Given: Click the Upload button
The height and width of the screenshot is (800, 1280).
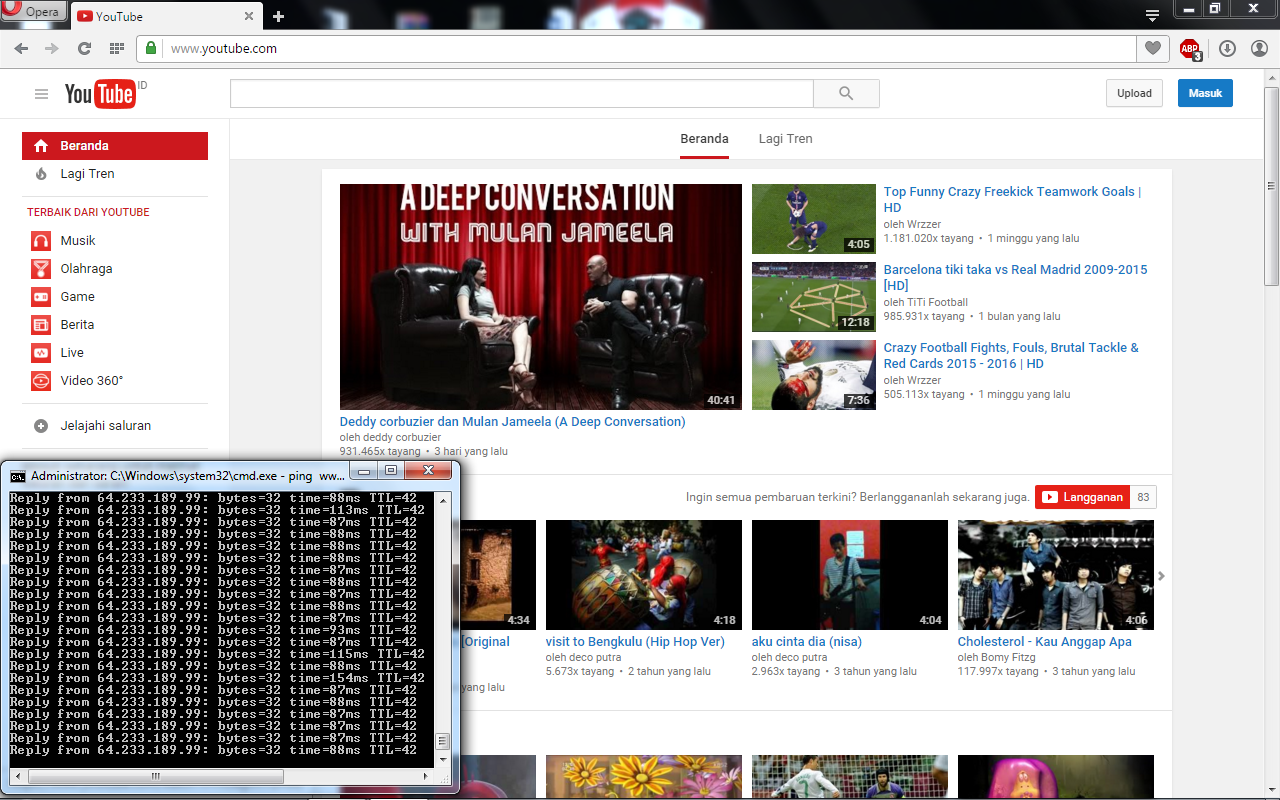Looking at the screenshot, I should (x=1134, y=93).
